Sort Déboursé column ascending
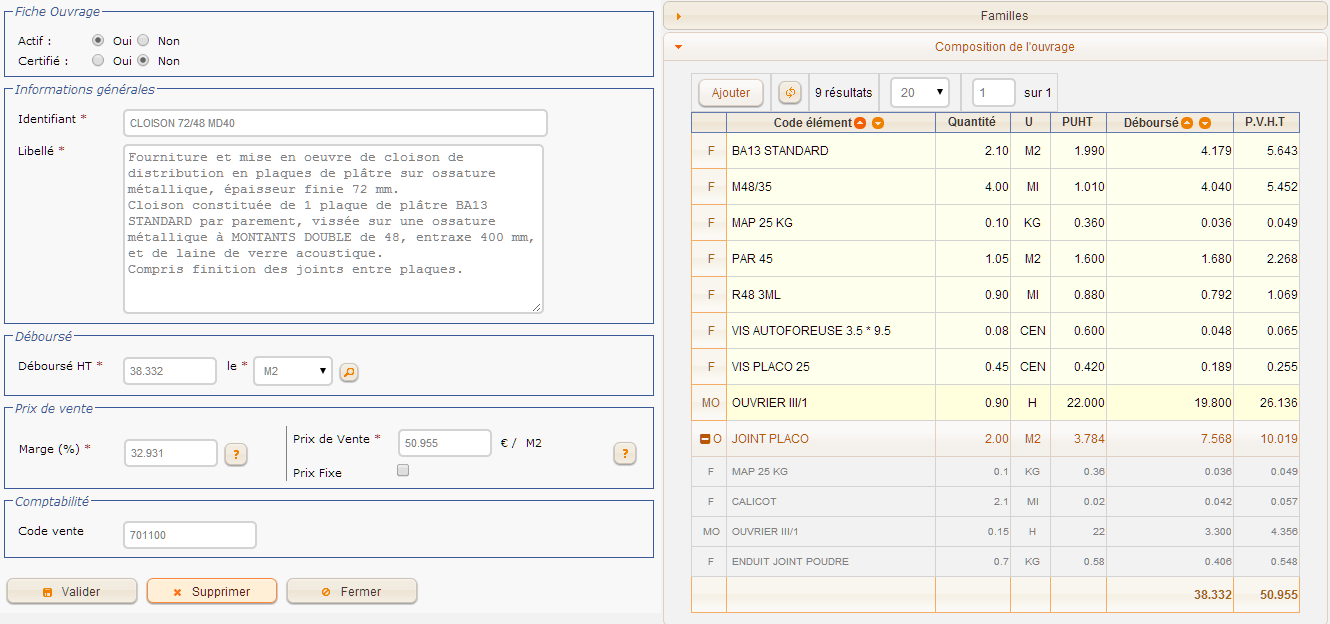1330x624 pixels. [x=1188, y=123]
